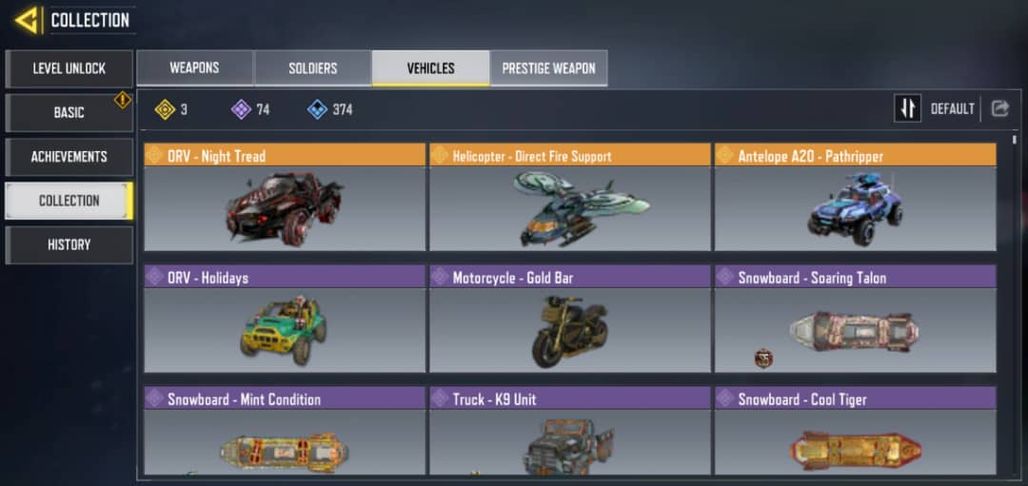Filter by rare blue rarity icon

pos(317,110)
